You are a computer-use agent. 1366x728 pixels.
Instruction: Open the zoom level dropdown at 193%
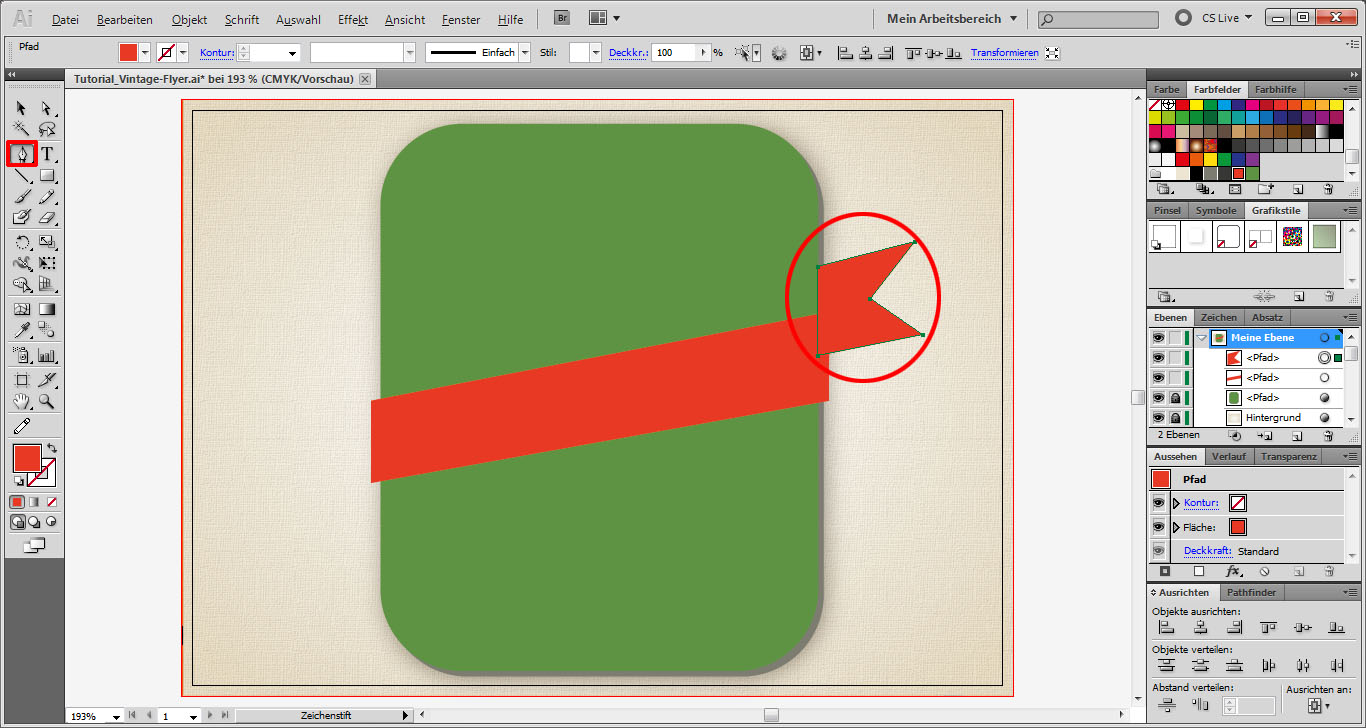(117, 717)
